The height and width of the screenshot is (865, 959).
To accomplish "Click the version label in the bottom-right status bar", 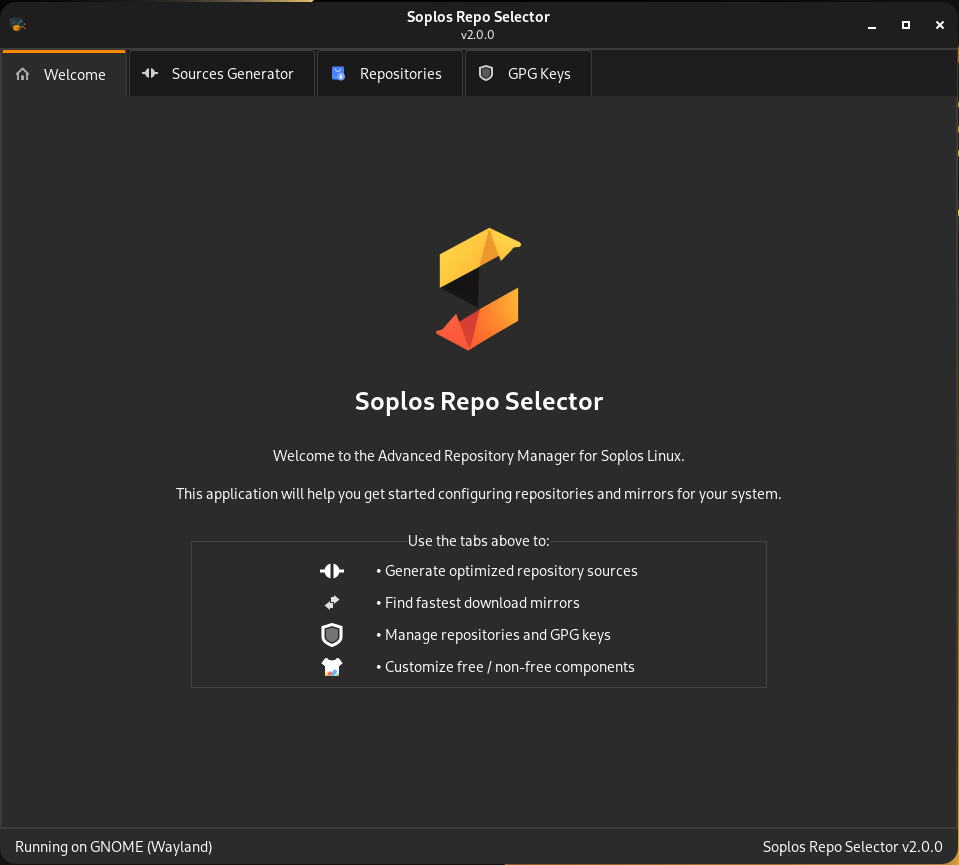I will [852, 846].
